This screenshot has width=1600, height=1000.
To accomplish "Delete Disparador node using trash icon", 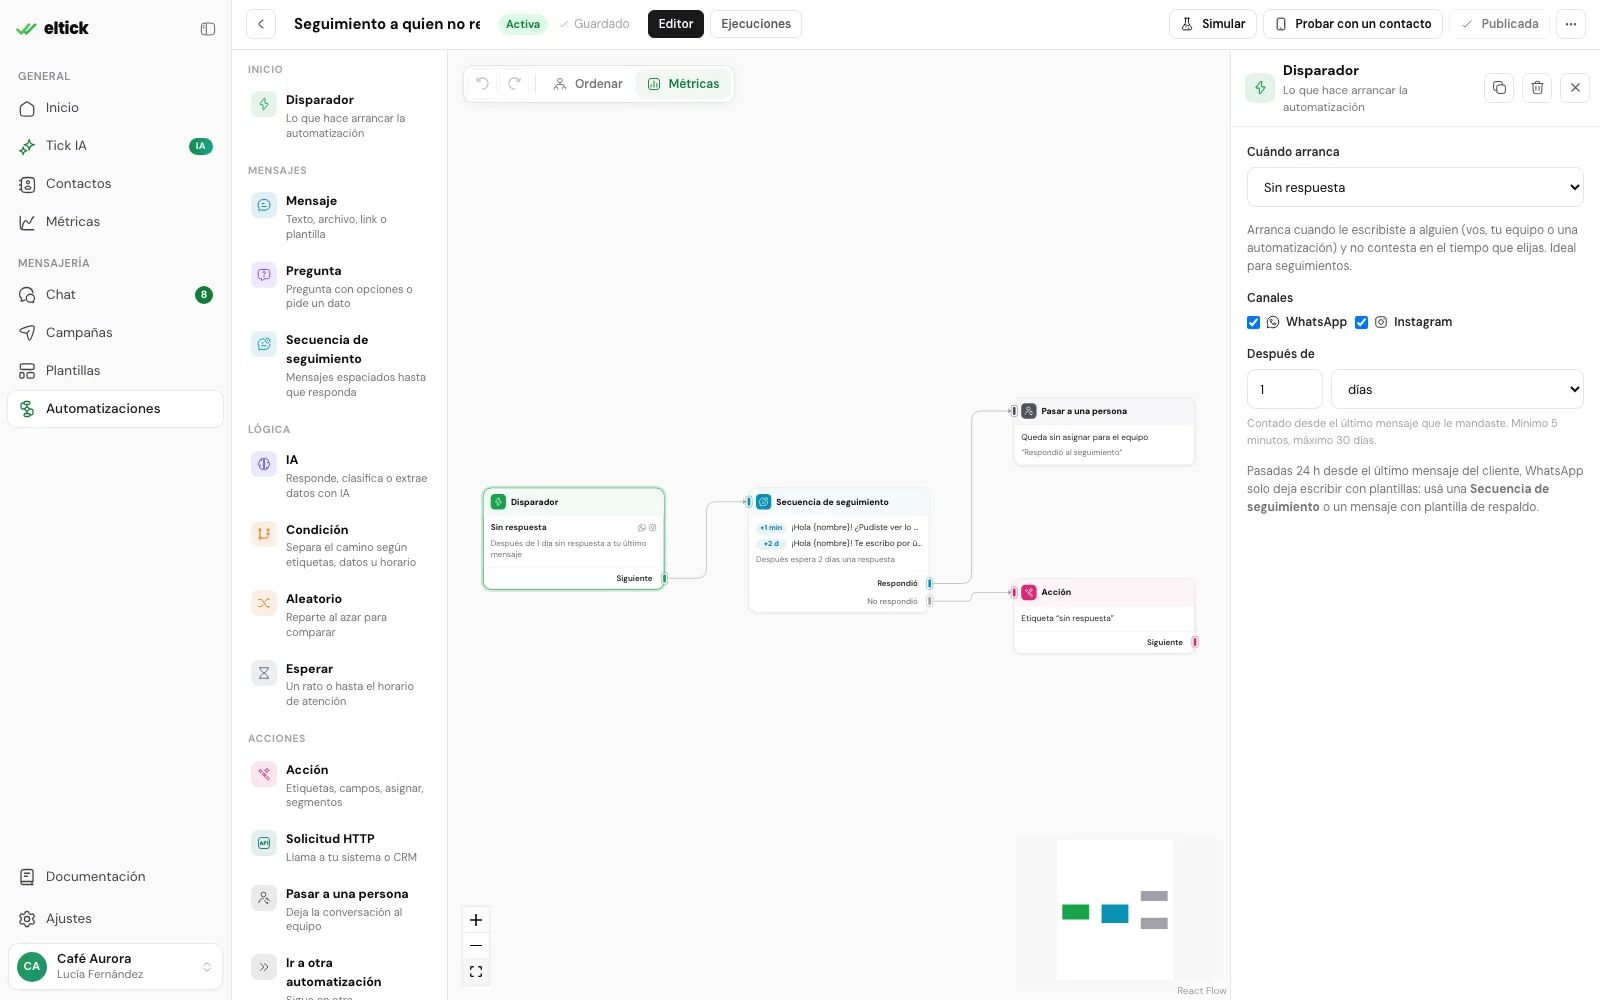I will click(x=1537, y=88).
